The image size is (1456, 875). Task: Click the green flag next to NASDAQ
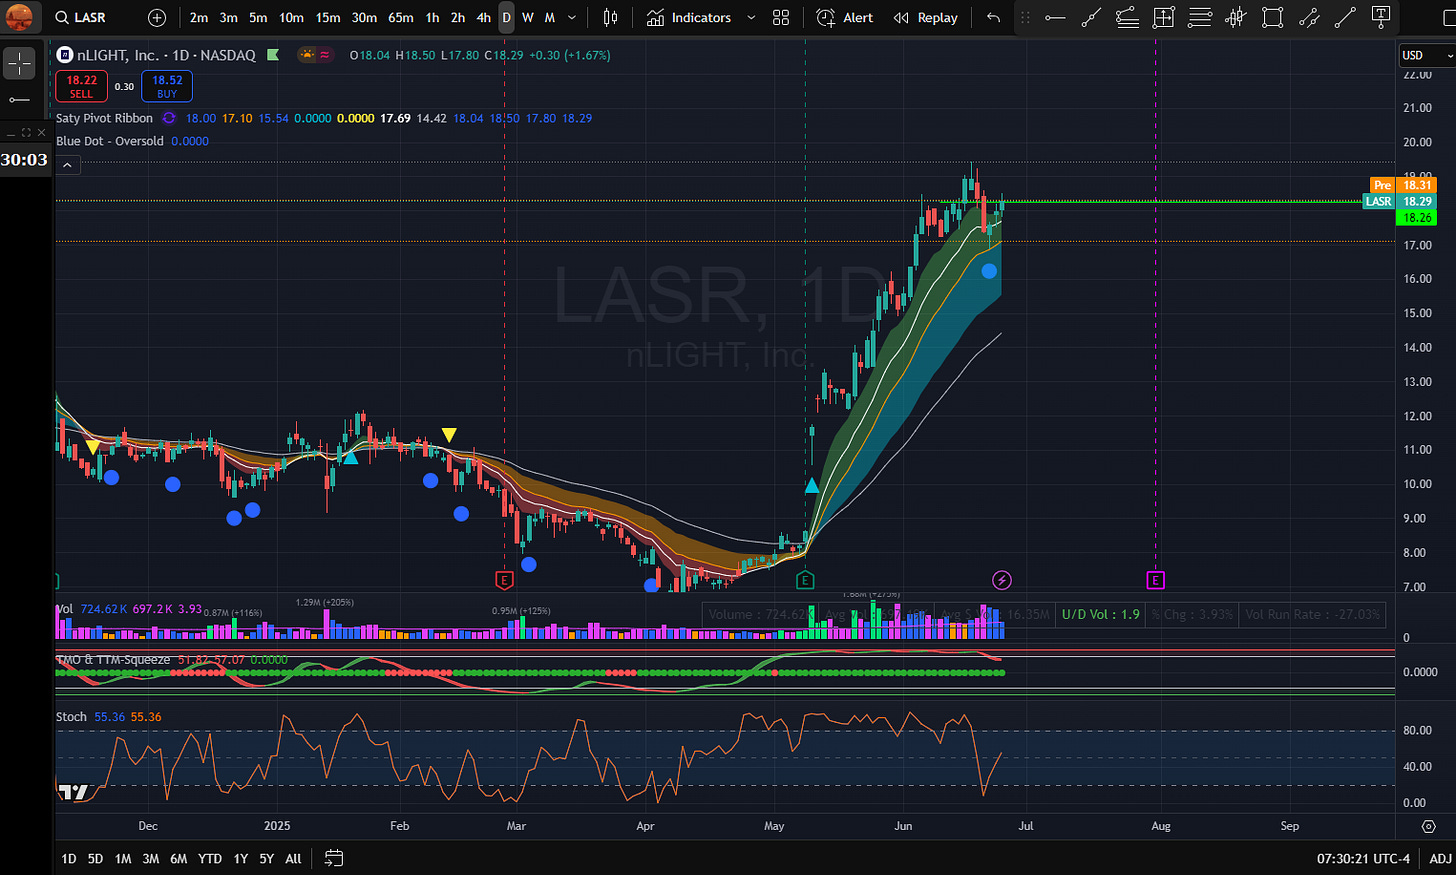coord(274,55)
